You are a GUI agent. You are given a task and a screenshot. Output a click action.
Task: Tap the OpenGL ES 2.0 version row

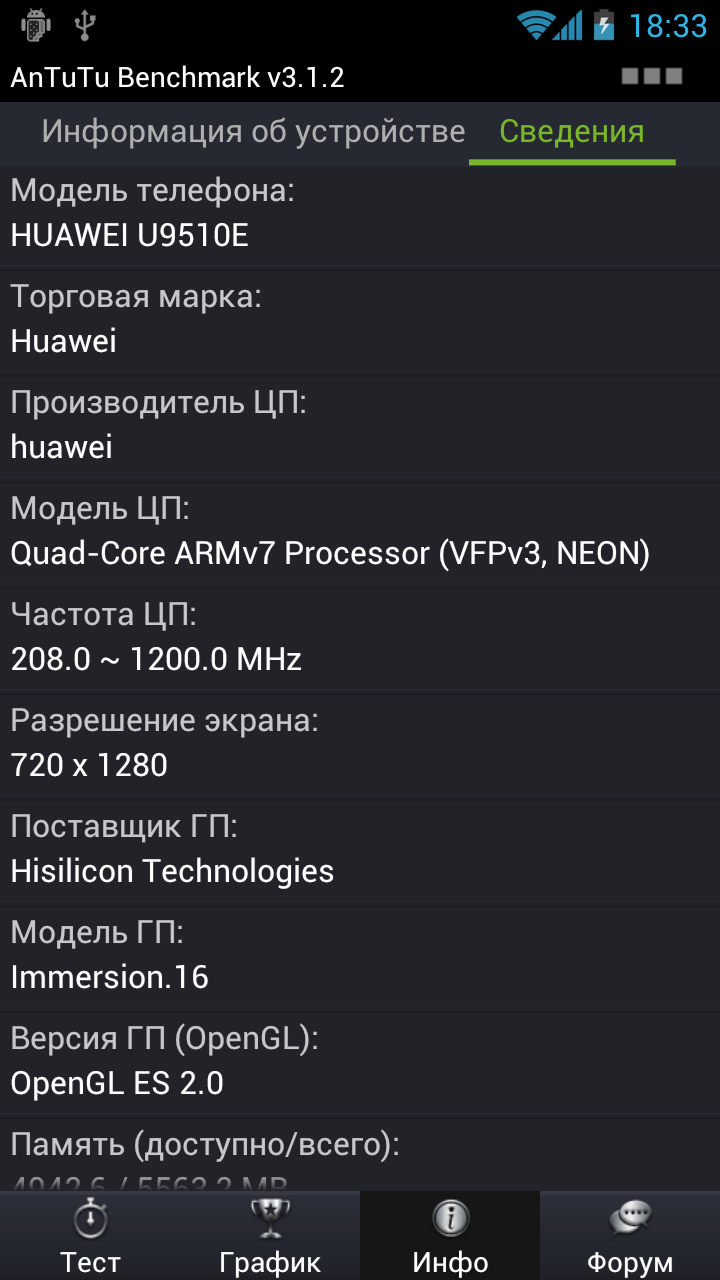click(360, 1063)
